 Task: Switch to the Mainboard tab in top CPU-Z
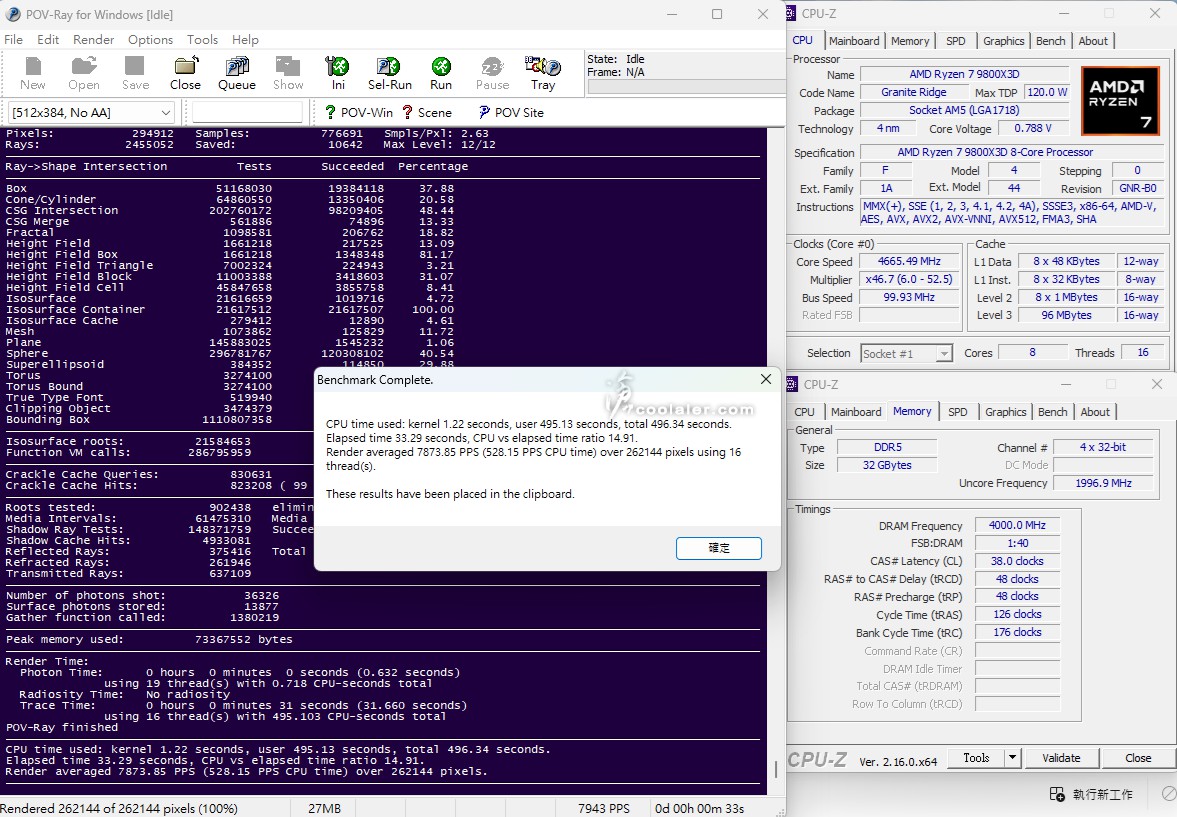[854, 41]
